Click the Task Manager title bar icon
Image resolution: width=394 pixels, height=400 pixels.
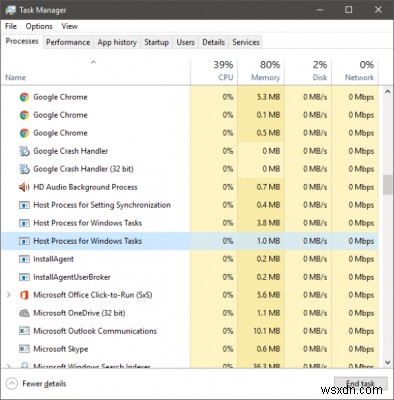[11, 10]
